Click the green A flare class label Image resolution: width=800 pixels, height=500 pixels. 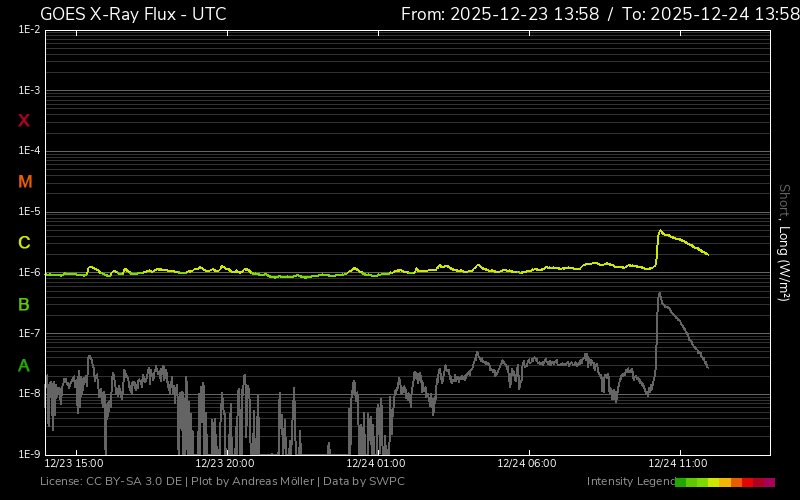(x=24, y=365)
